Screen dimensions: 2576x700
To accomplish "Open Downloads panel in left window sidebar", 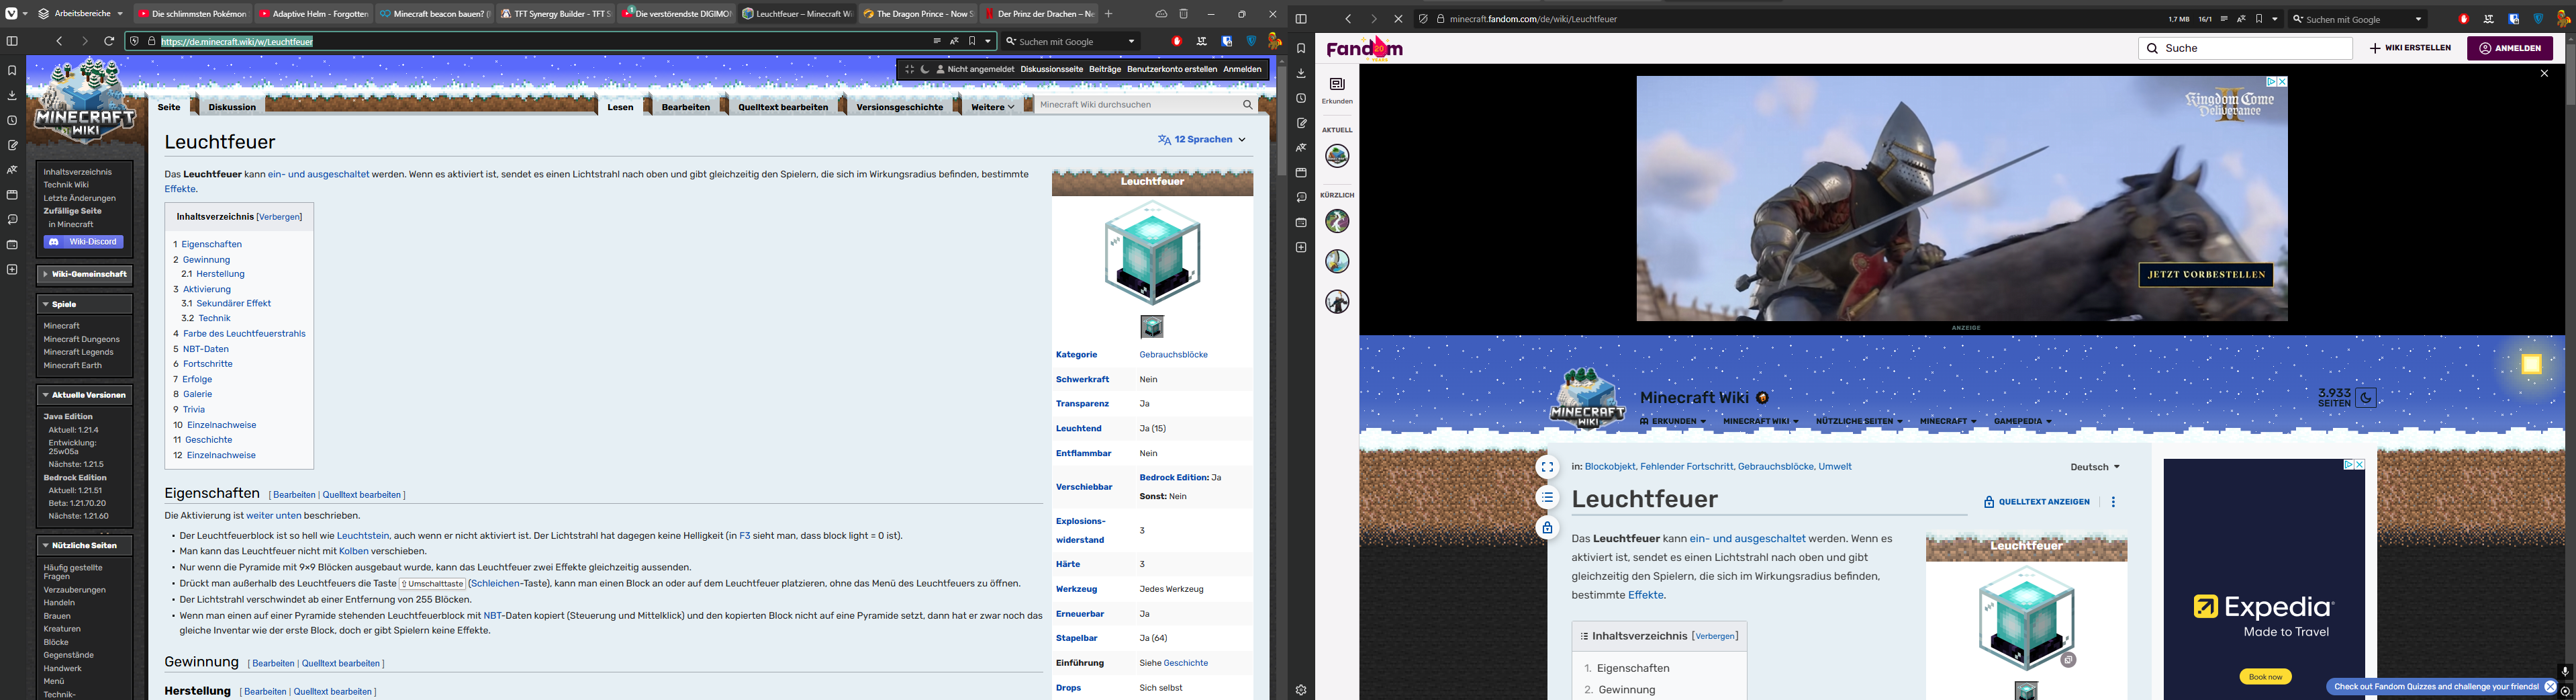I will click(x=12, y=96).
